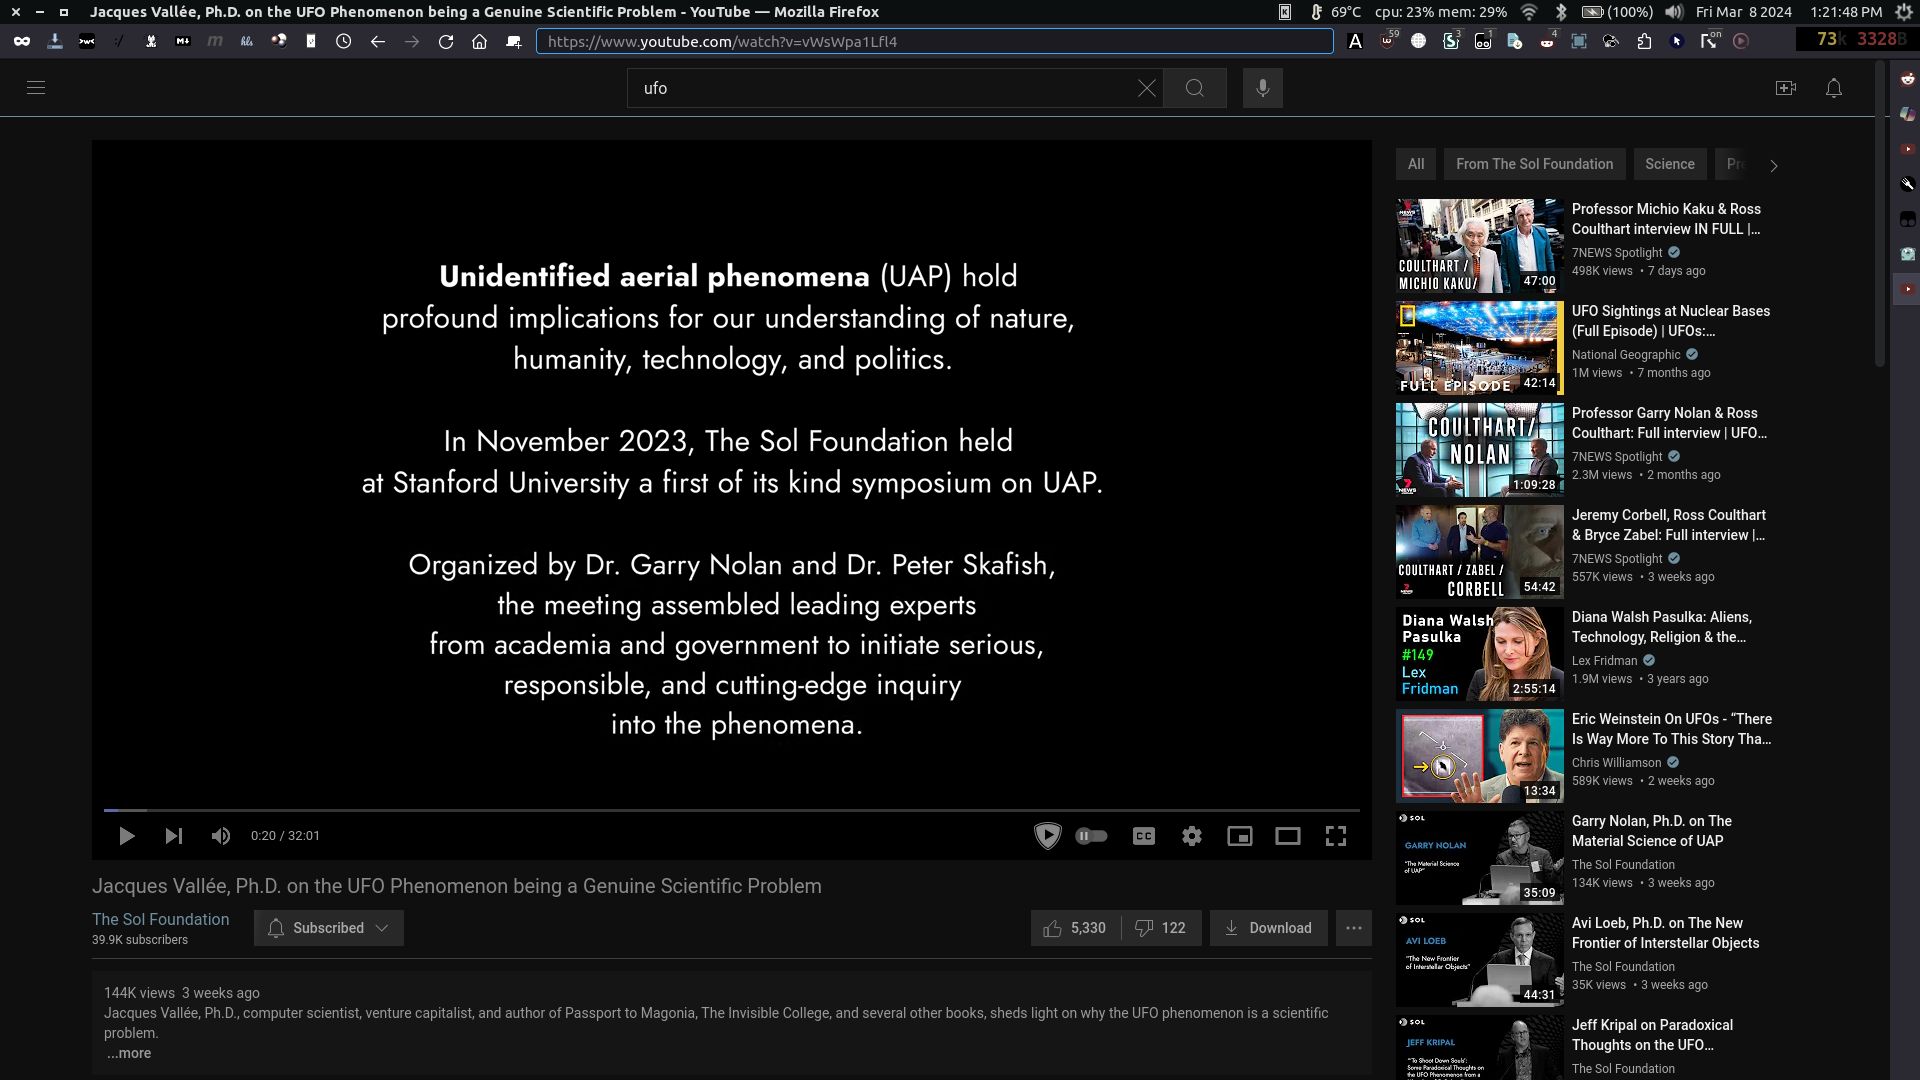Open Avi Loeb New Frontier video
The width and height of the screenshot is (1920, 1080).
pos(1665,933)
